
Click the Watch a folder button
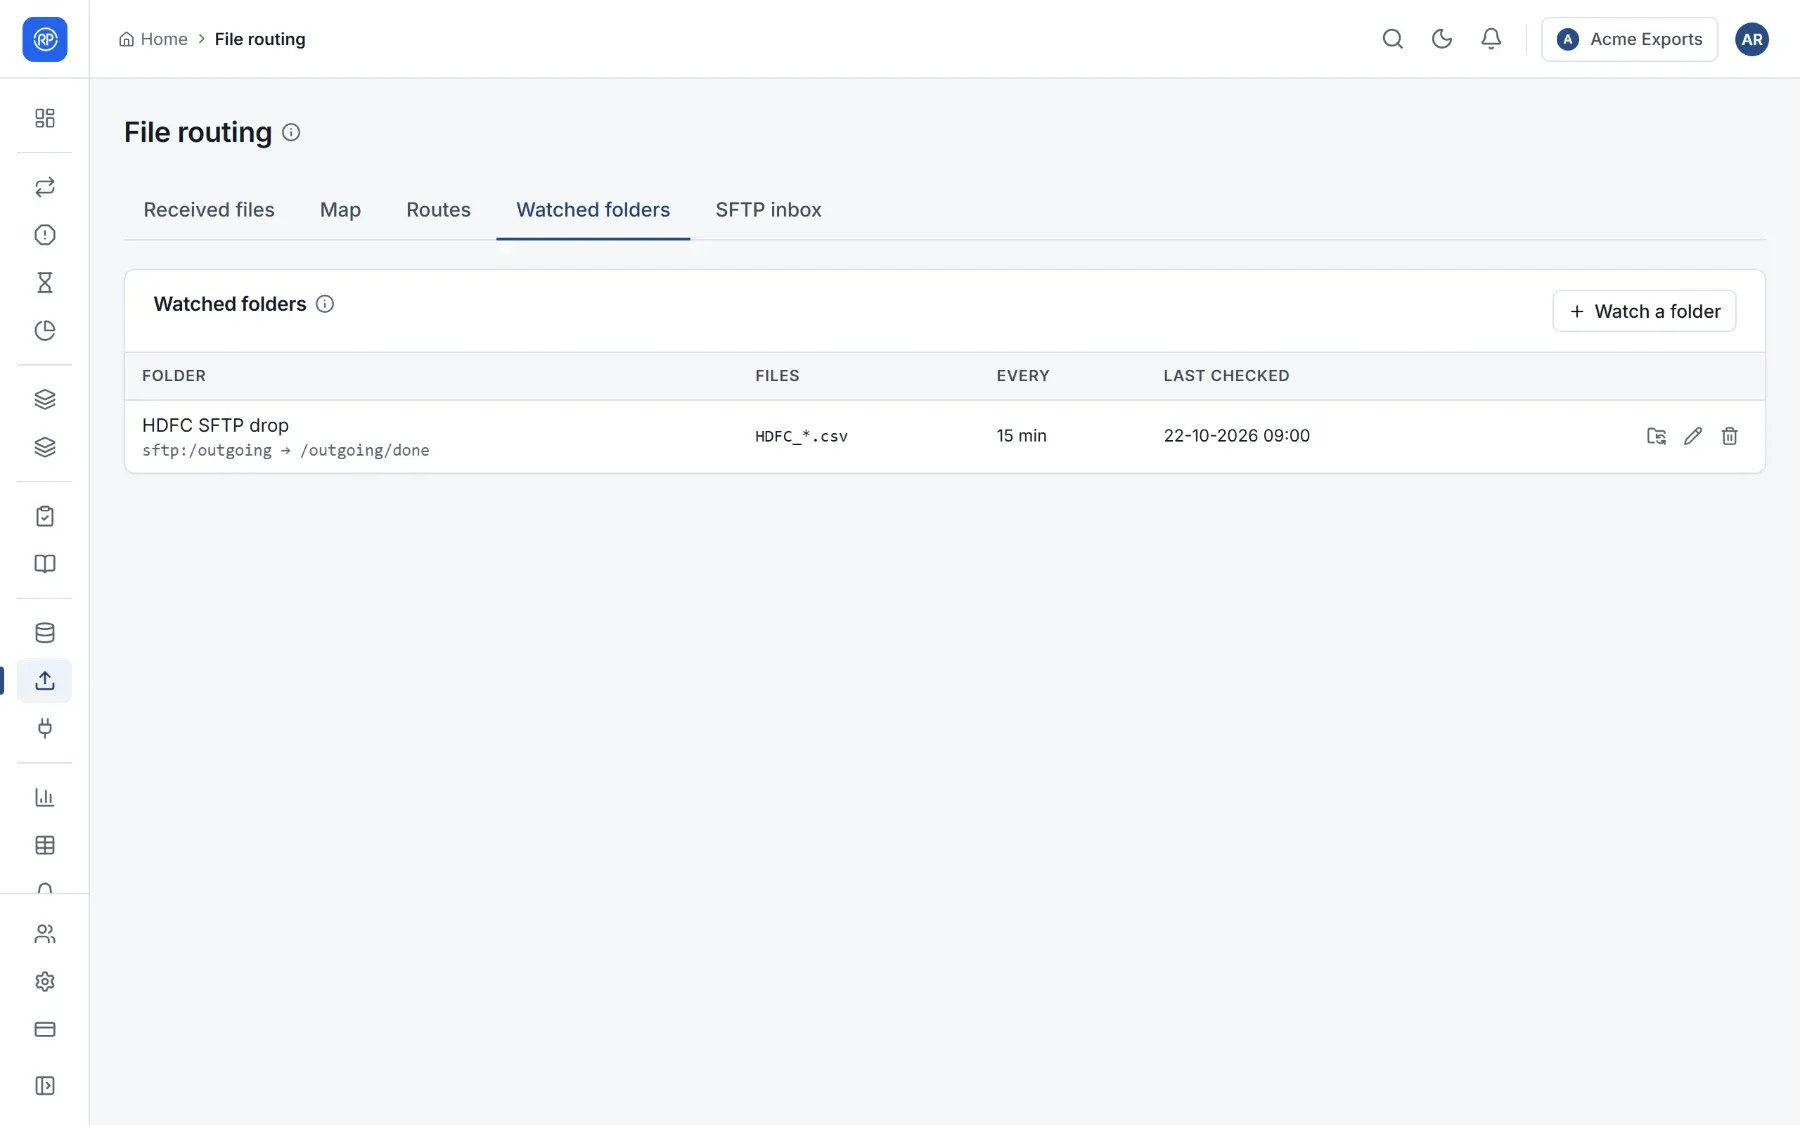[1644, 311]
